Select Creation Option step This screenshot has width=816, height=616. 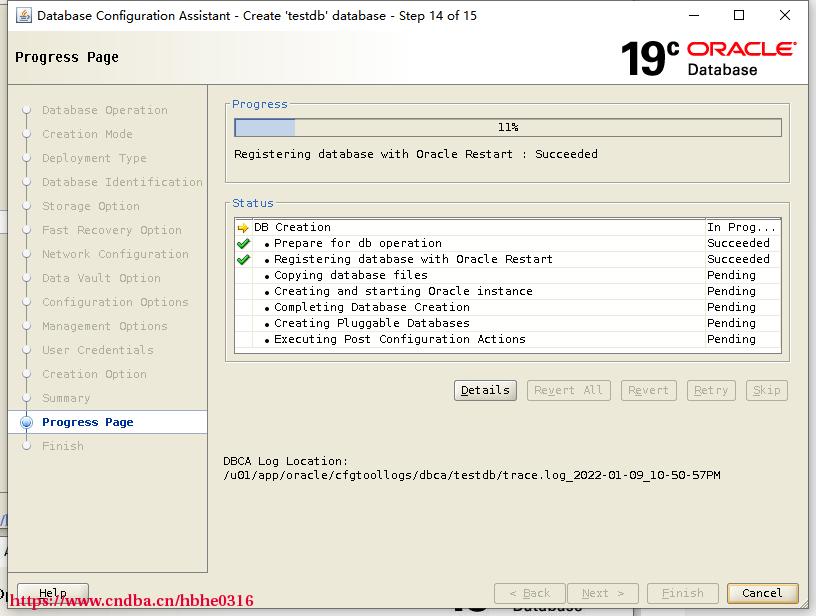94,374
